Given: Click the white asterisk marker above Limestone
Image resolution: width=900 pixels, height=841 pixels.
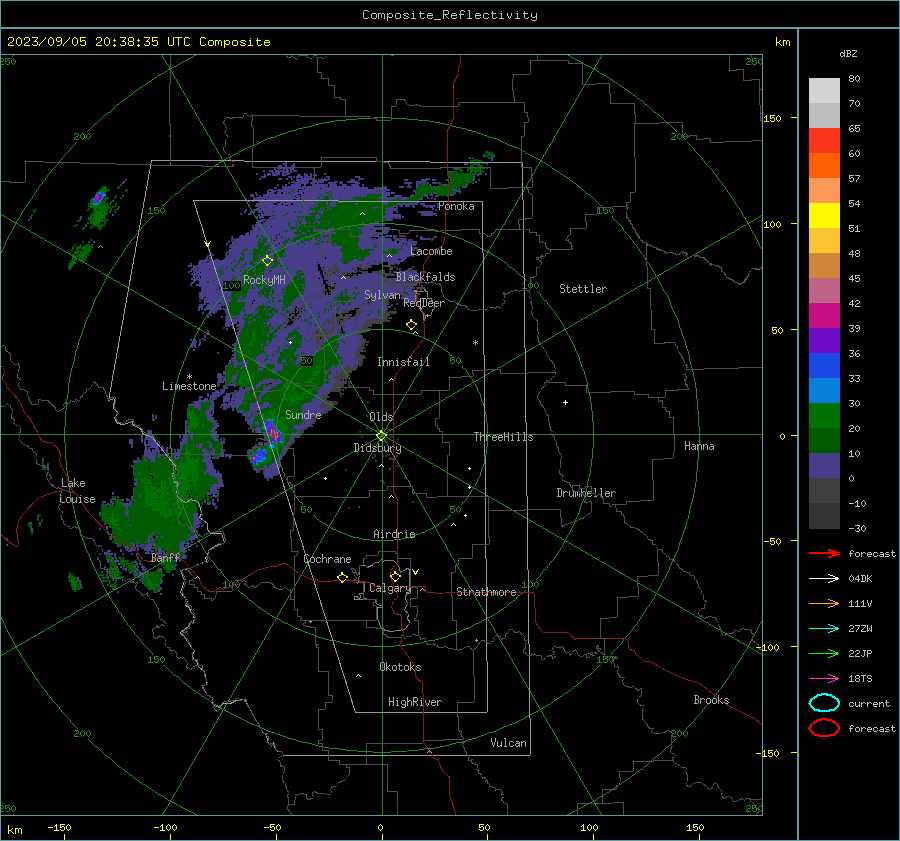Looking at the screenshot, I should [189, 377].
